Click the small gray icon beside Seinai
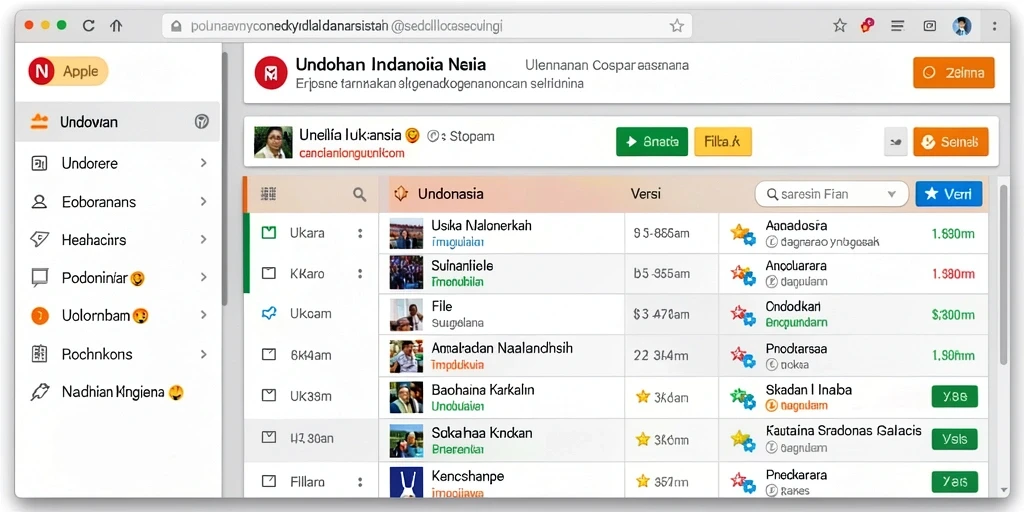 (x=895, y=142)
